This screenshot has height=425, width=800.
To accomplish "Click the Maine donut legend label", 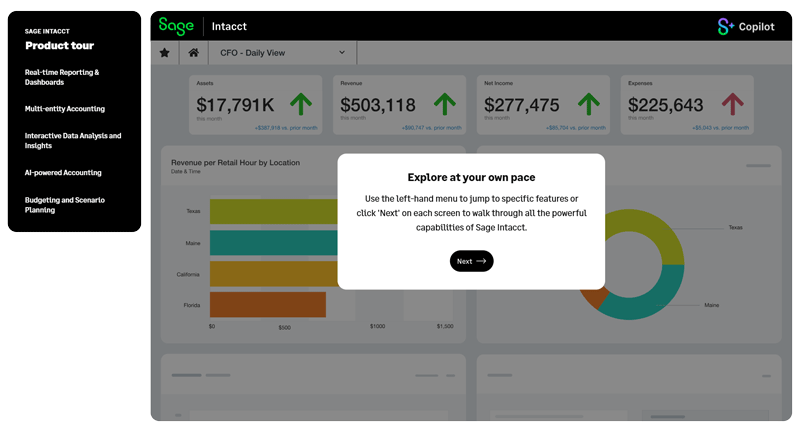I will (x=712, y=305).
